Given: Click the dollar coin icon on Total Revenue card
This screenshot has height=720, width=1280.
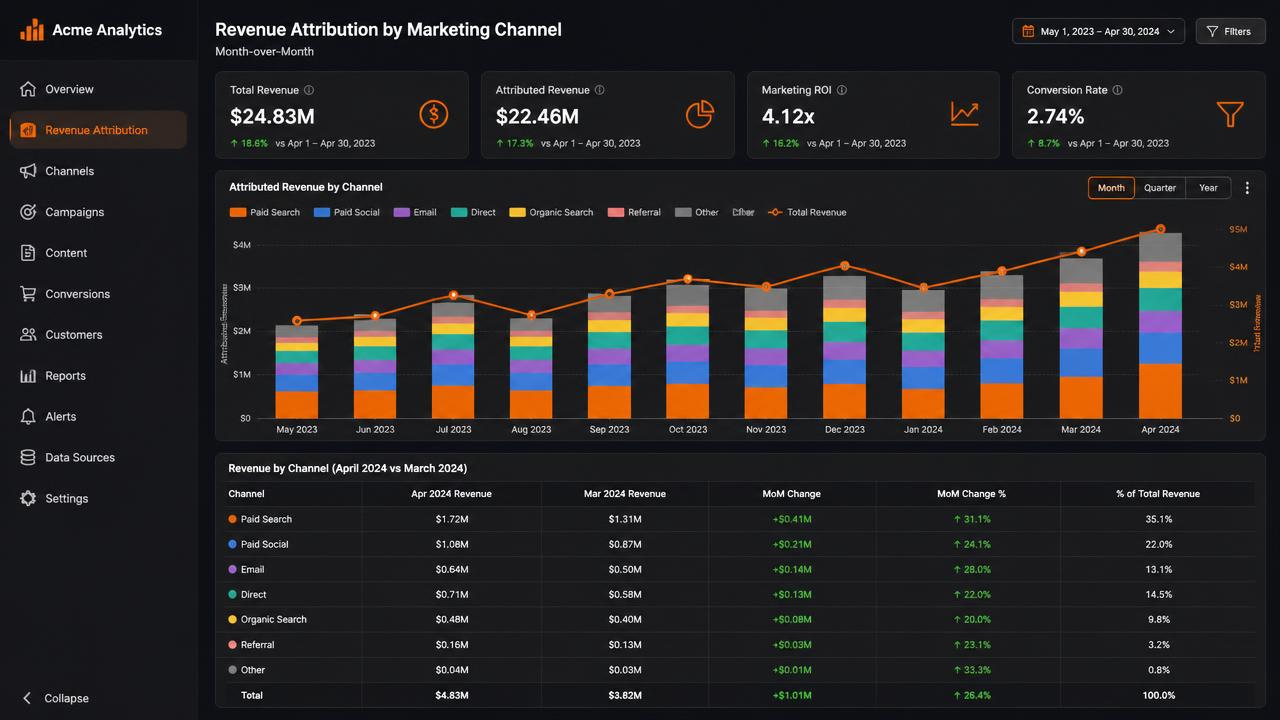Looking at the screenshot, I should 434,114.
